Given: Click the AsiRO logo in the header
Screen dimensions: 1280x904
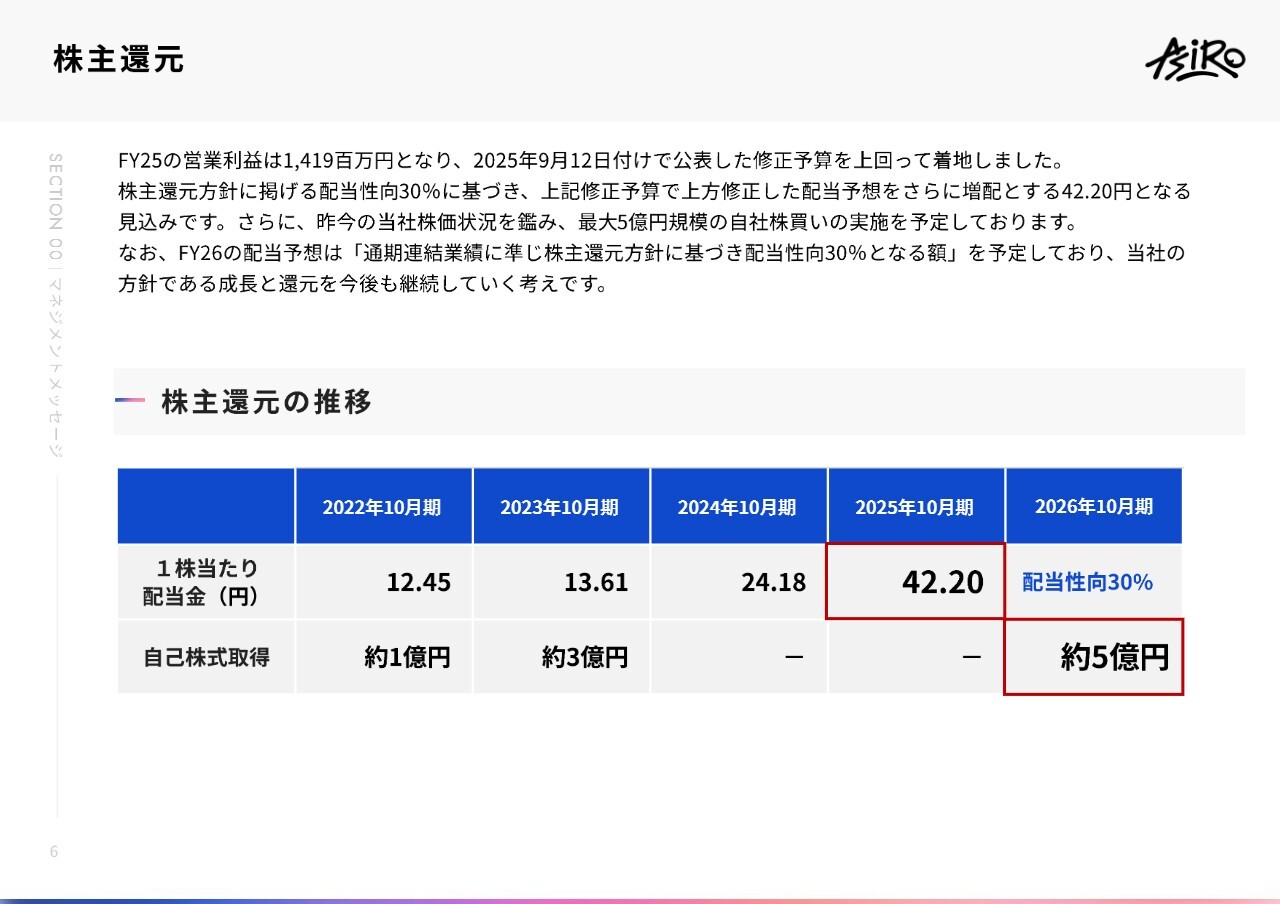Looking at the screenshot, I should [x=1194, y=59].
